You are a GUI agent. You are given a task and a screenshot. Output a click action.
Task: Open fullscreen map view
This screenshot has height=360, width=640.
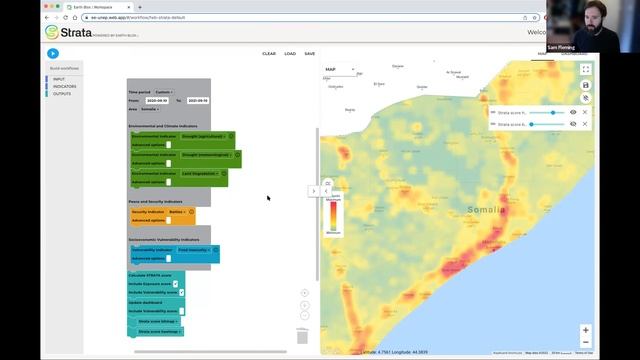(x=586, y=69)
